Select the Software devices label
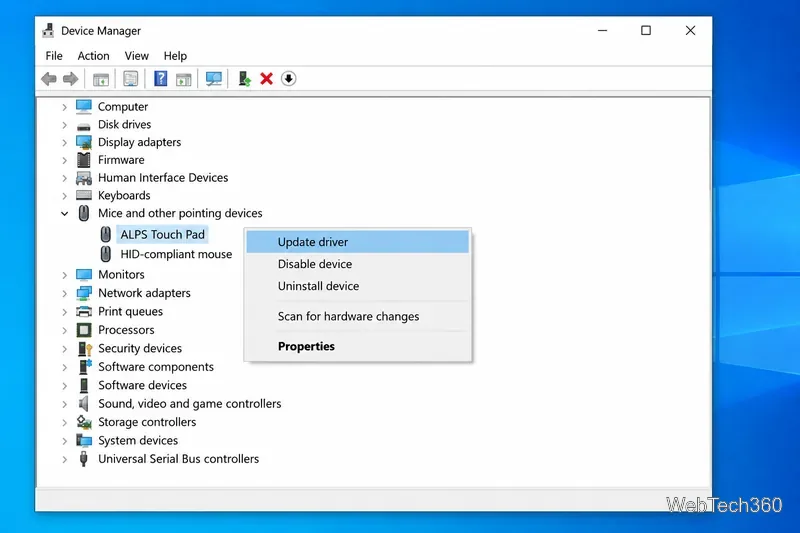 pos(142,385)
